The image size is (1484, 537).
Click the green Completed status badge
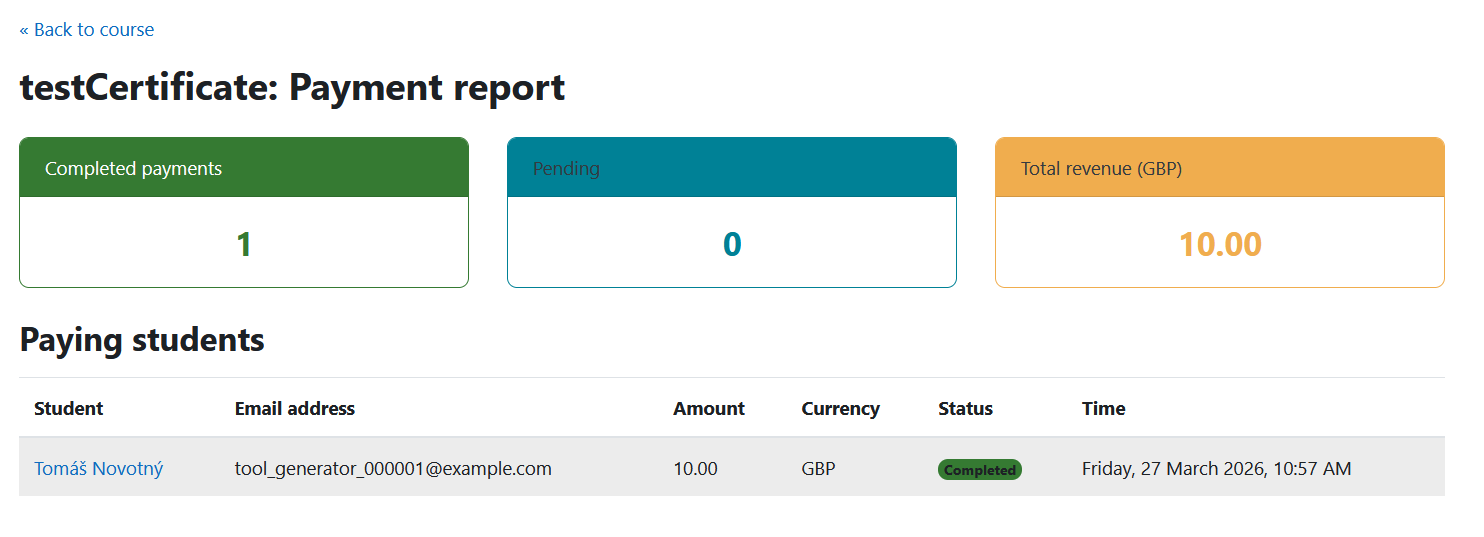tap(979, 470)
